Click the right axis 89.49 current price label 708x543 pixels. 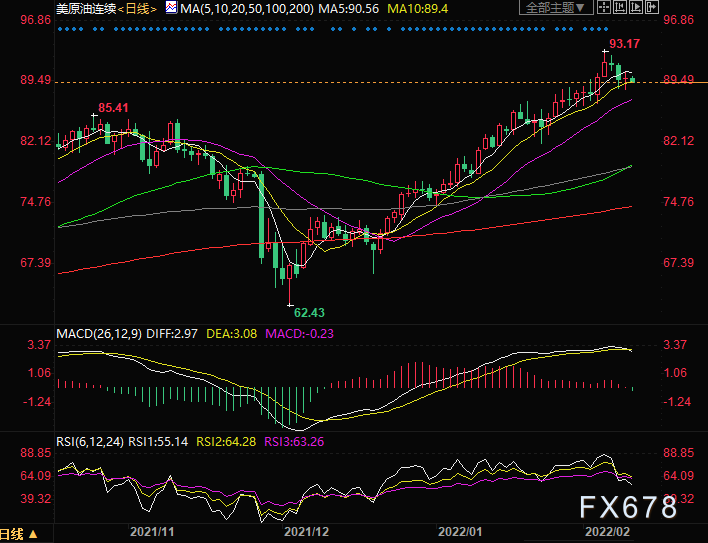coord(678,79)
